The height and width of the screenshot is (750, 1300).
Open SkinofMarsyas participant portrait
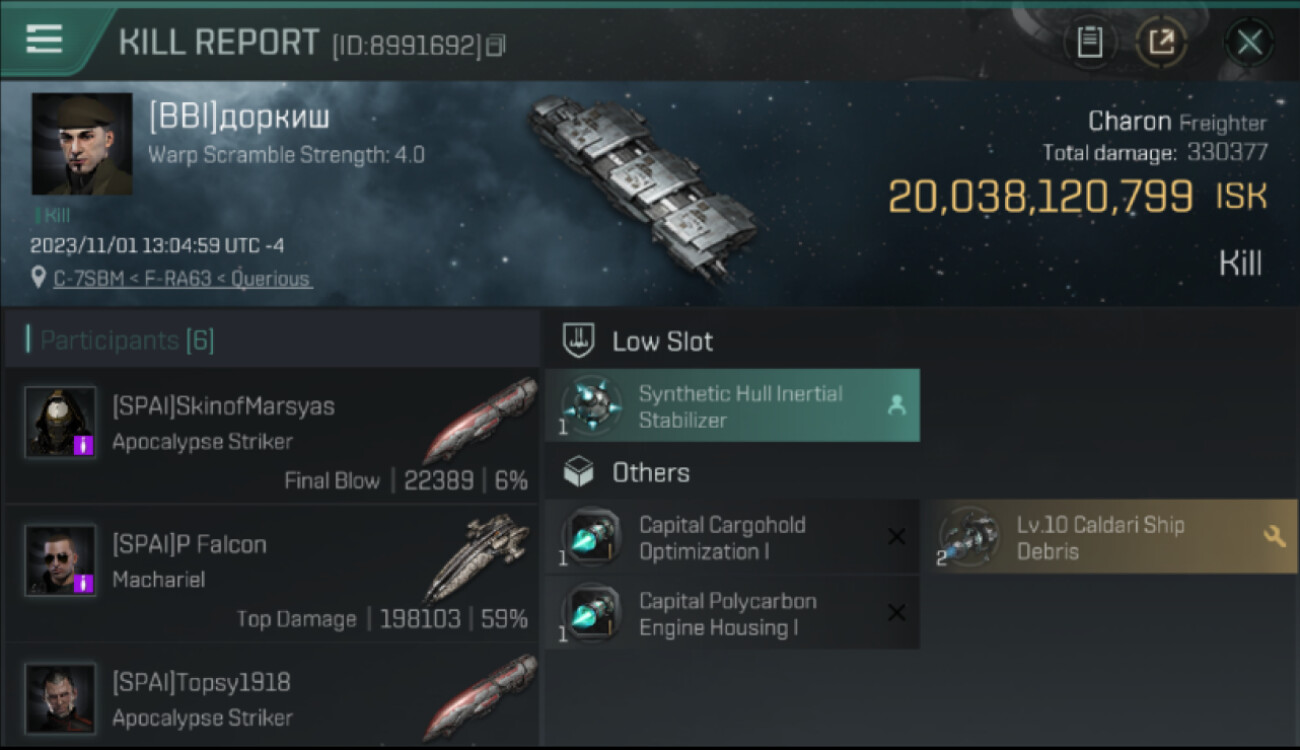[60, 422]
